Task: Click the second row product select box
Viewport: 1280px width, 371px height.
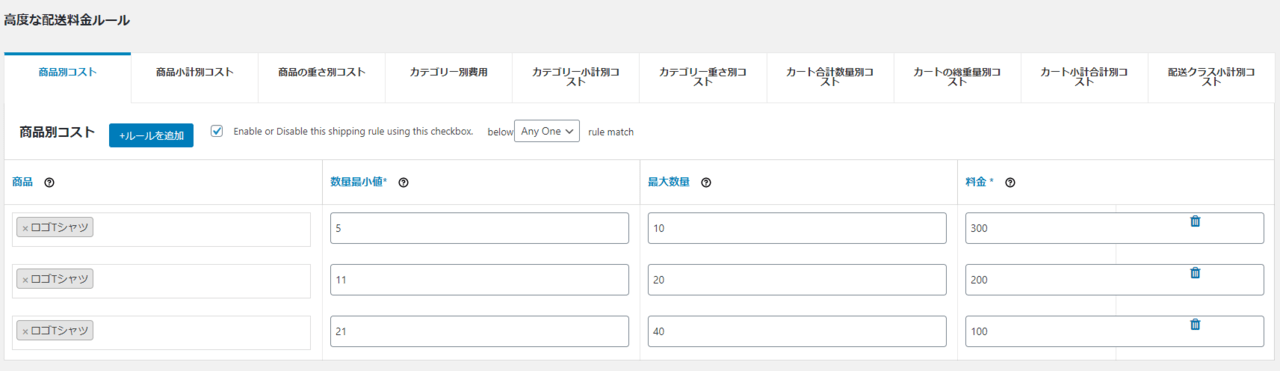Action: [x=162, y=281]
